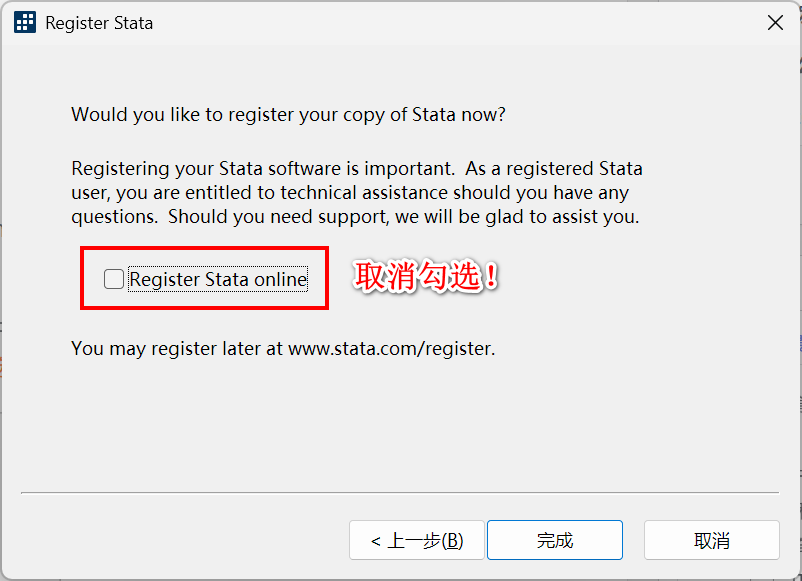Click the "You may register later at" text
Image resolution: width=802 pixels, height=581 pixels.
pyautogui.click(x=178, y=349)
